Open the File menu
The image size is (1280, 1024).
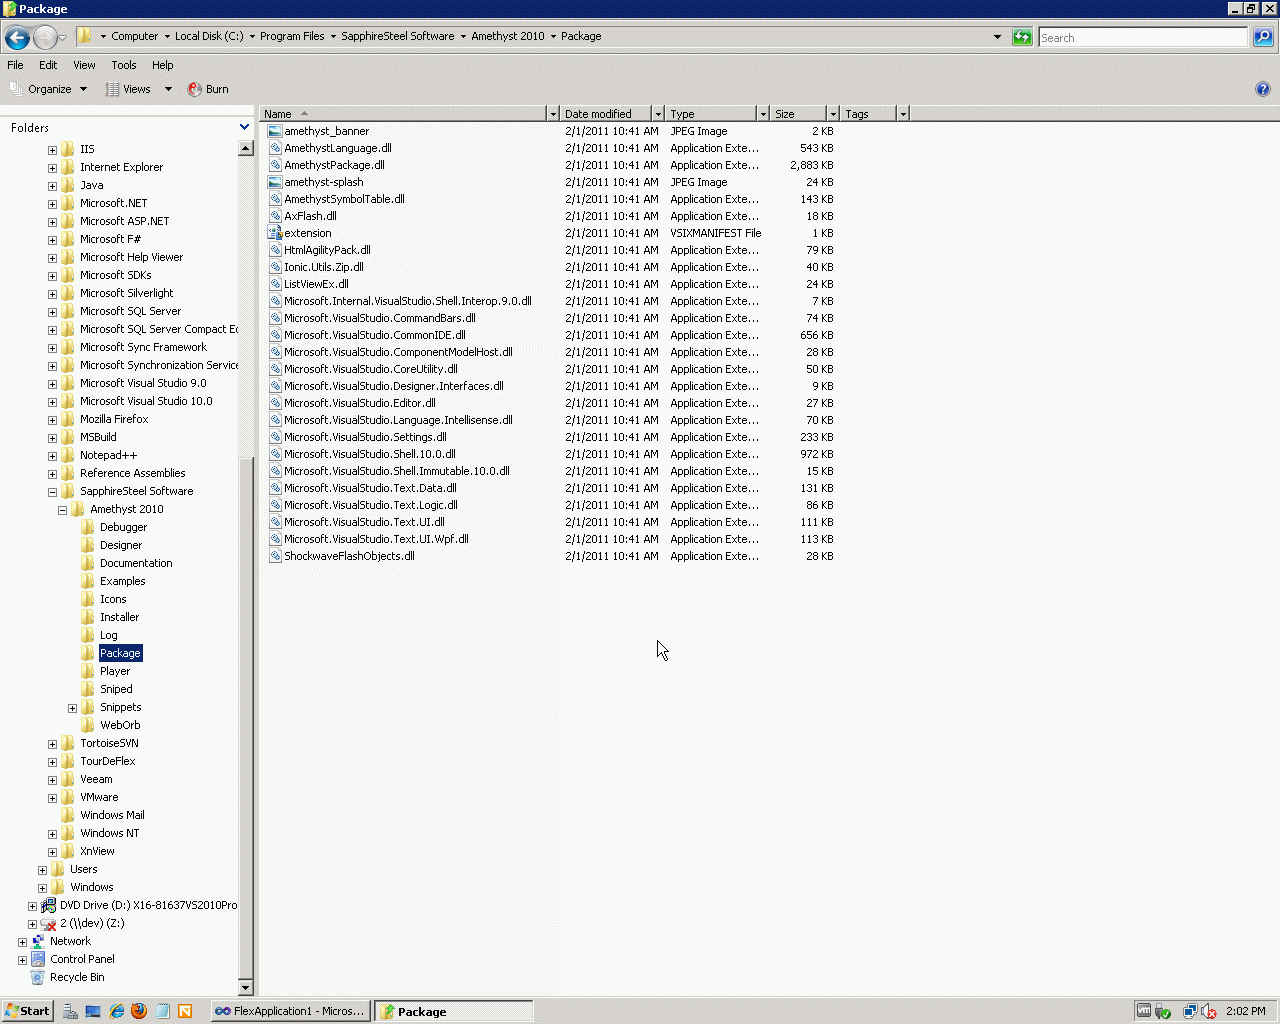(x=15, y=65)
